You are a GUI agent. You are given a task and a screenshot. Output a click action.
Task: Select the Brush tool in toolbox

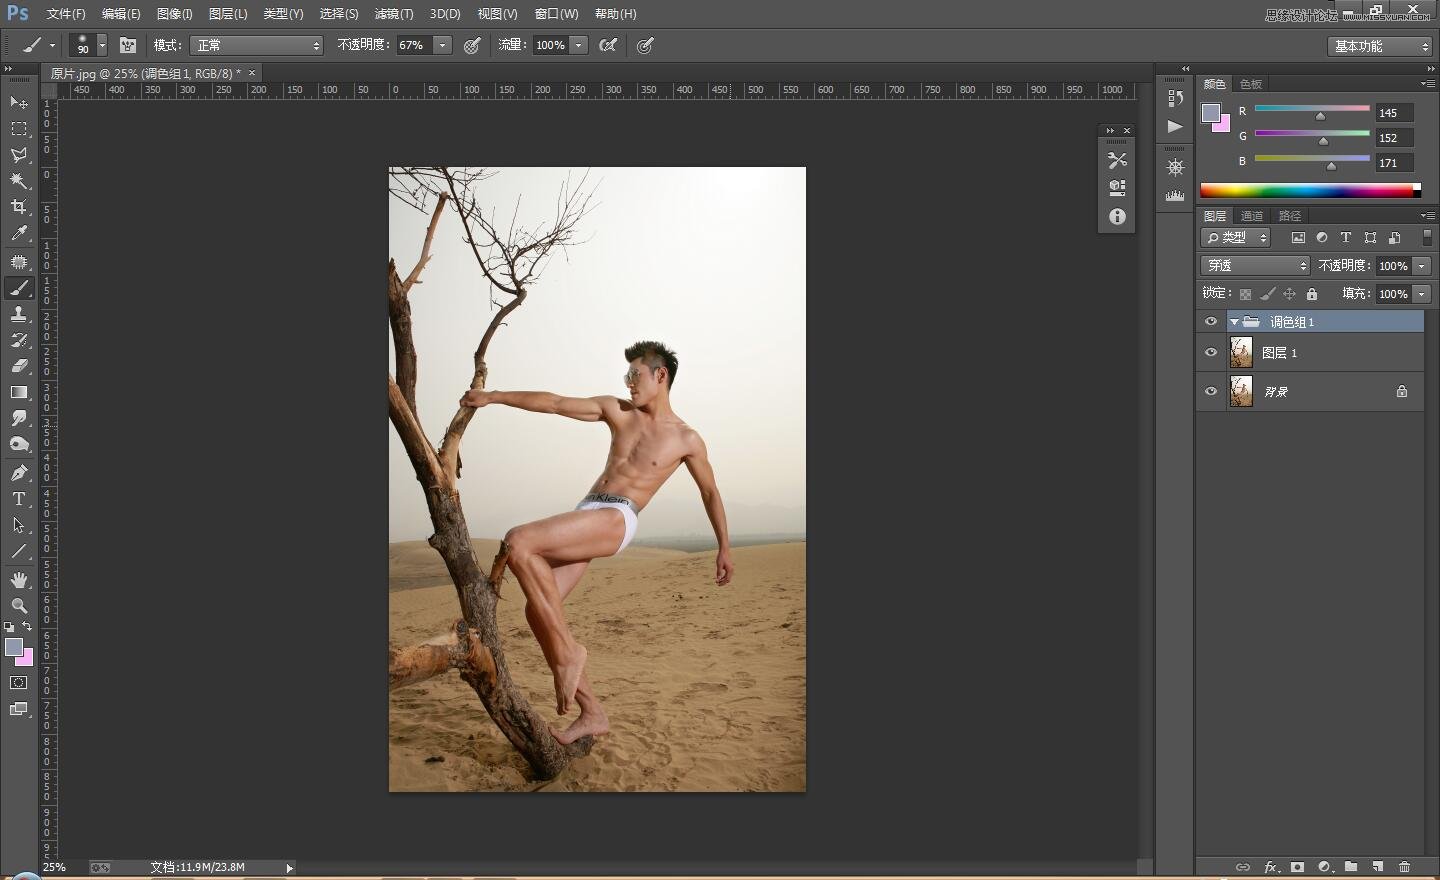(x=19, y=288)
